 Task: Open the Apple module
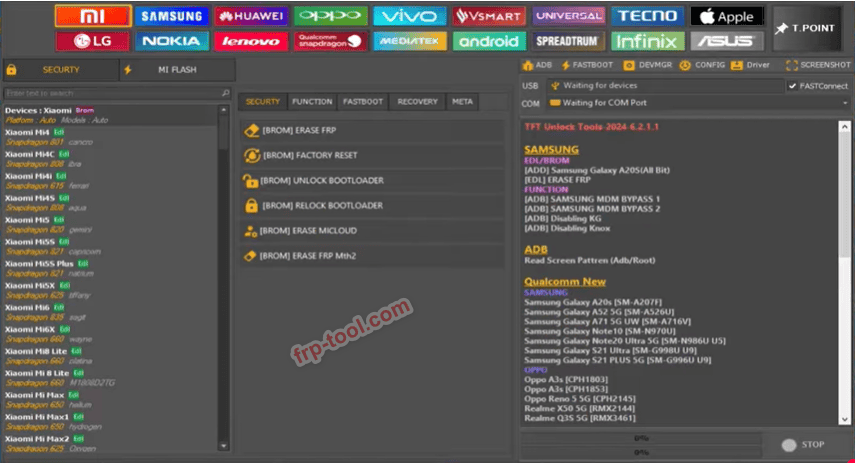click(x=727, y=16)
